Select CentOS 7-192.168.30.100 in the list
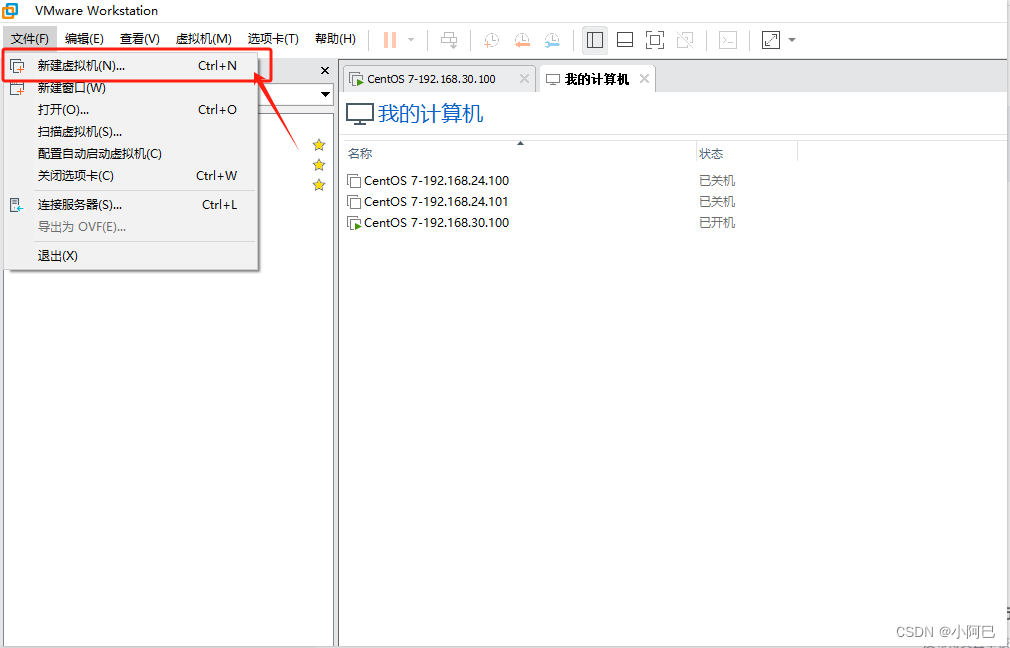Image resolution: width=1010 pixels, height=648 pixels. tap(436, 223)
